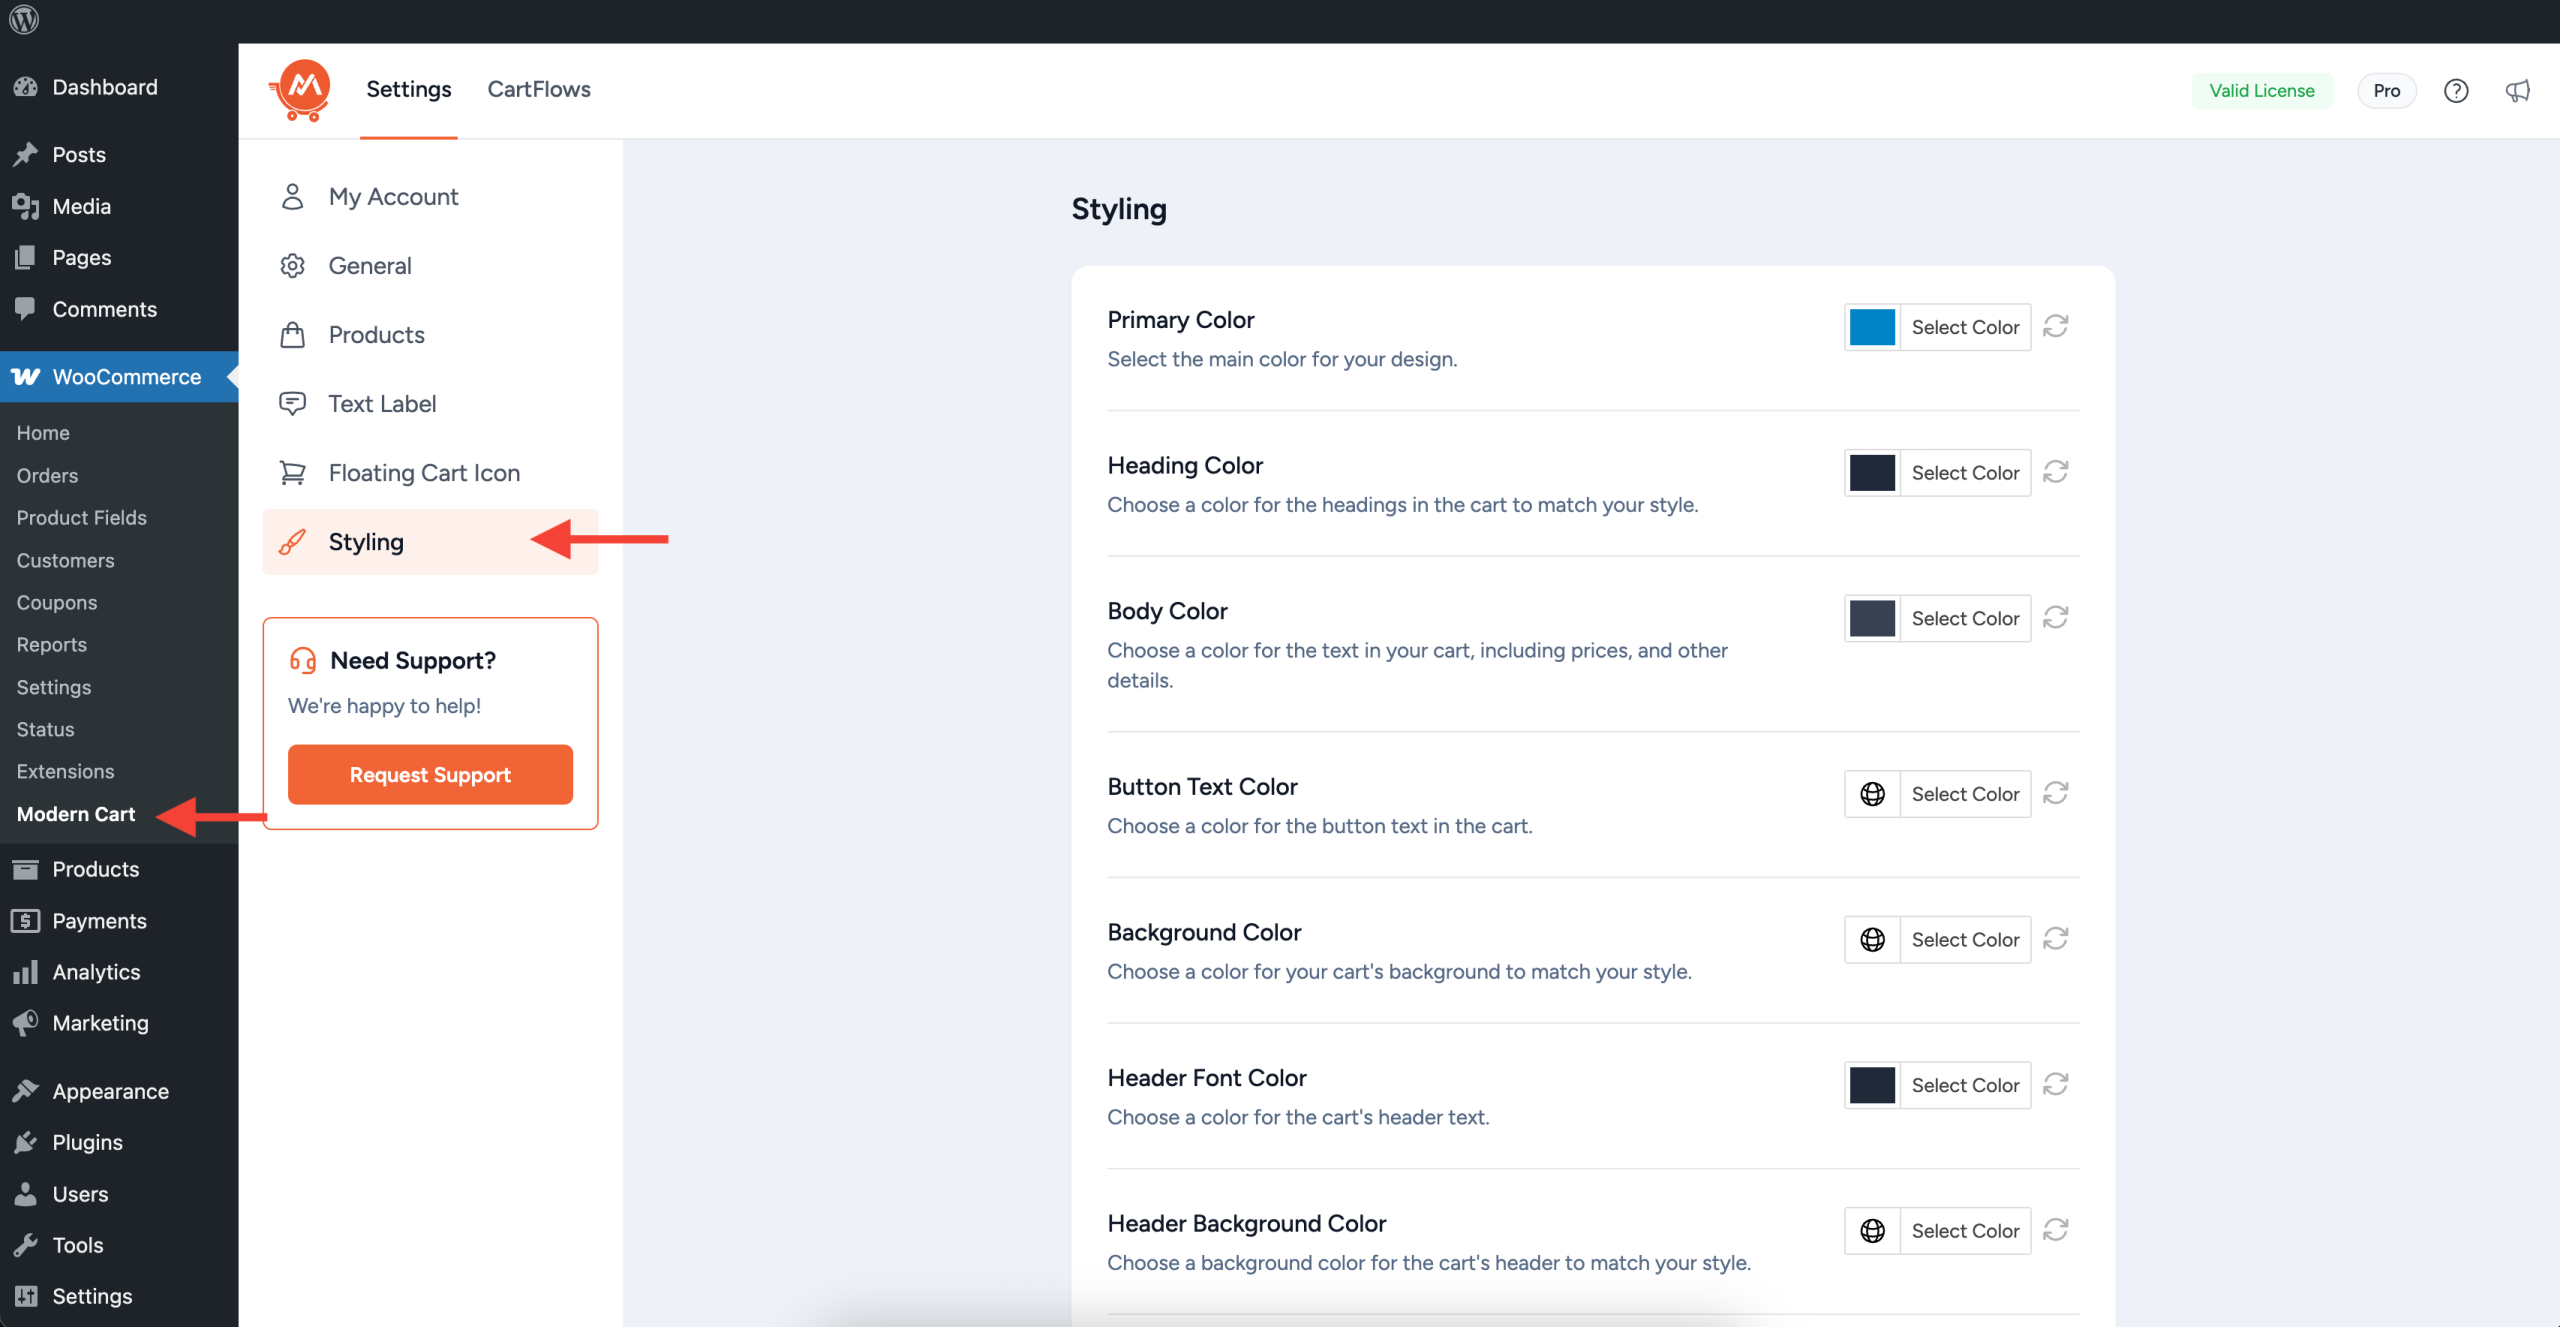Click the Pro badge
The width and height of the screenshot is (2560, 1327).
pos(2386,90)
